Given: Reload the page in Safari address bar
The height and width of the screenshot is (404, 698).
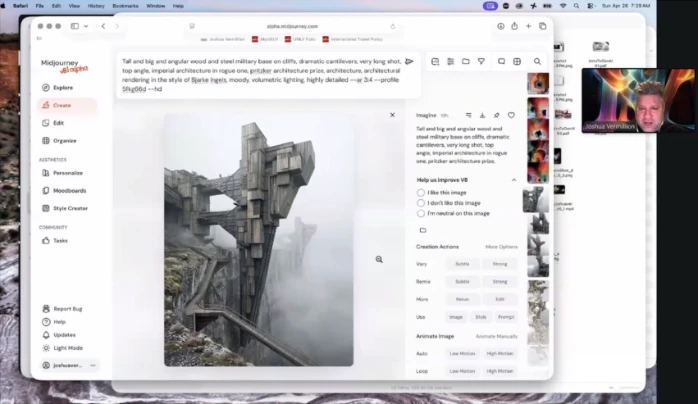Looking at the screenshot, I should click(x=393, y=26).
